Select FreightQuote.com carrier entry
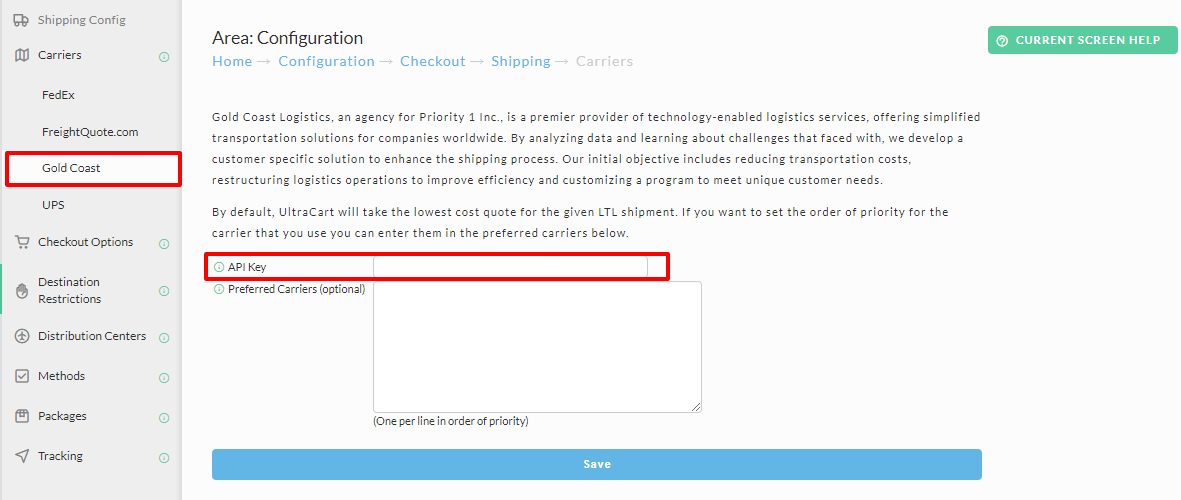This screenshot has height=500, width=1181. coord(90,132)
